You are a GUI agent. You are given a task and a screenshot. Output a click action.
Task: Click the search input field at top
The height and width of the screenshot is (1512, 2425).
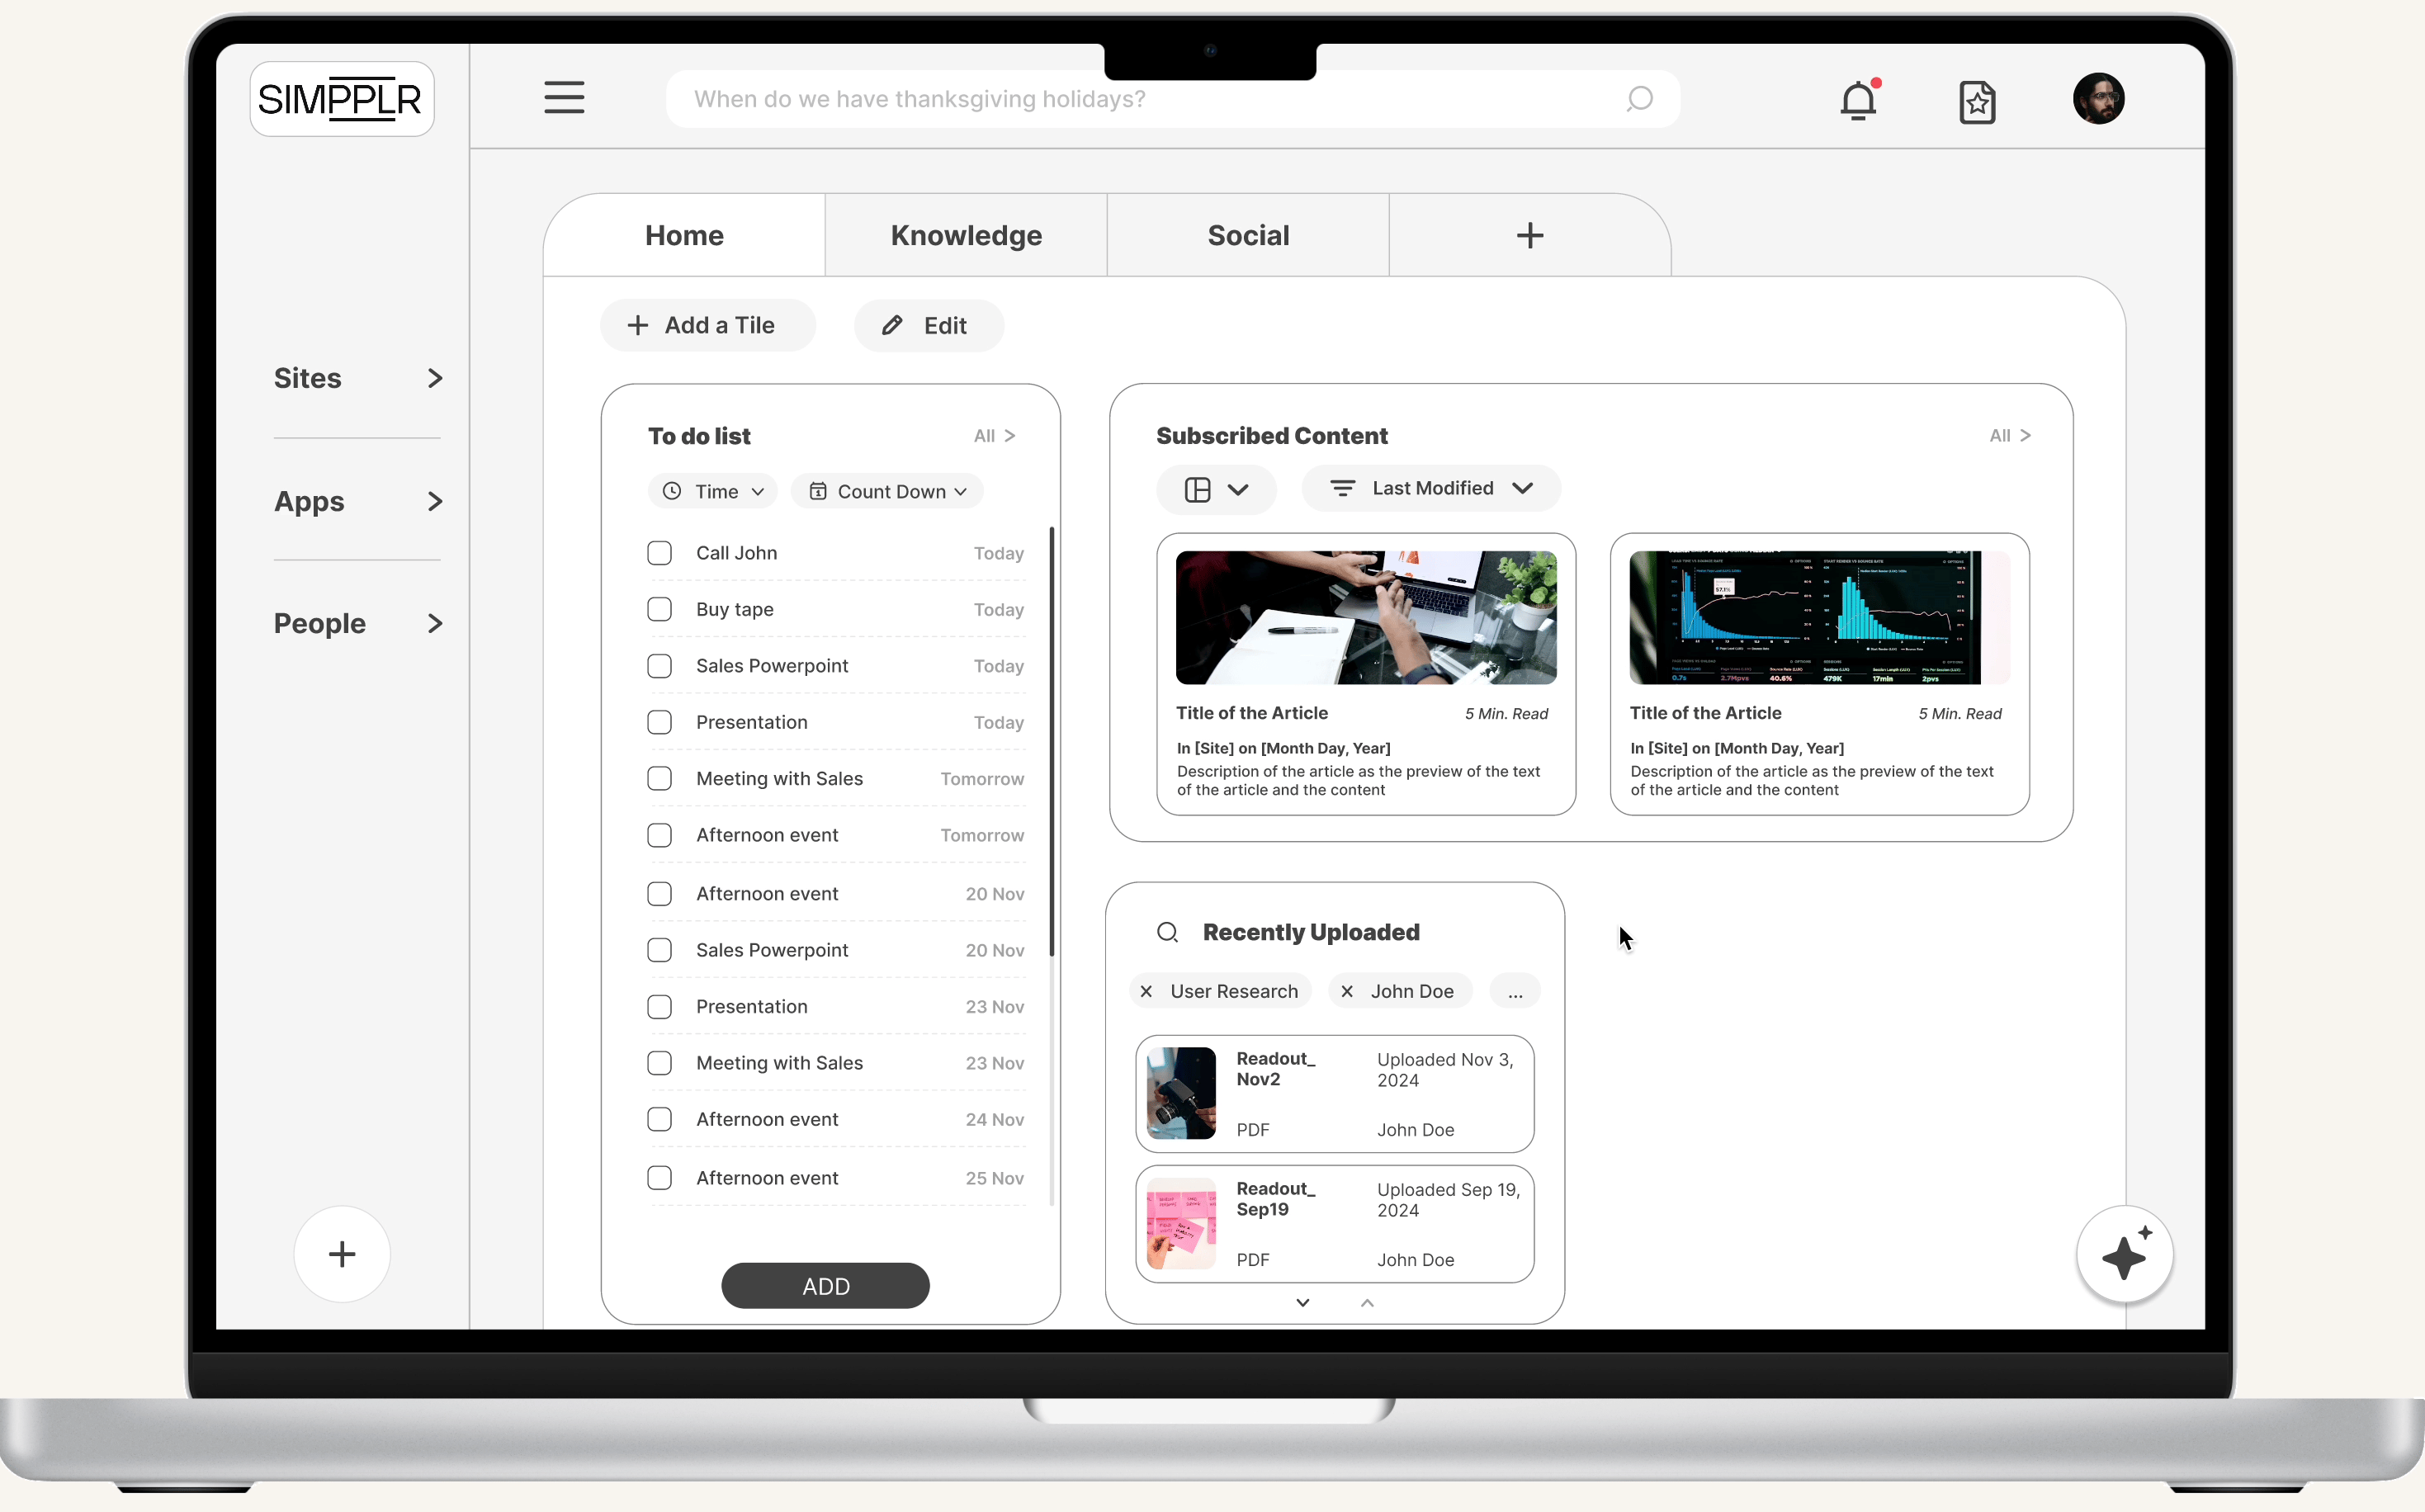click(x=1150, y=99)
